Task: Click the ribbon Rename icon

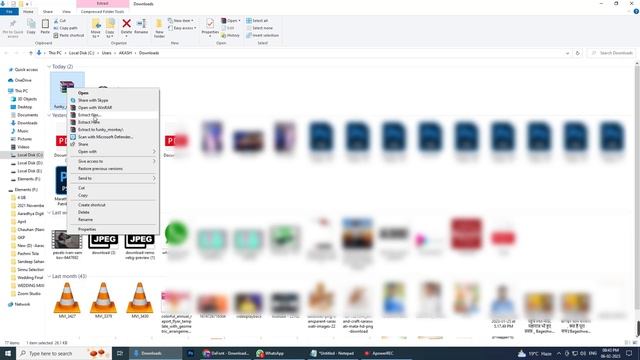Action: (141, 24)
